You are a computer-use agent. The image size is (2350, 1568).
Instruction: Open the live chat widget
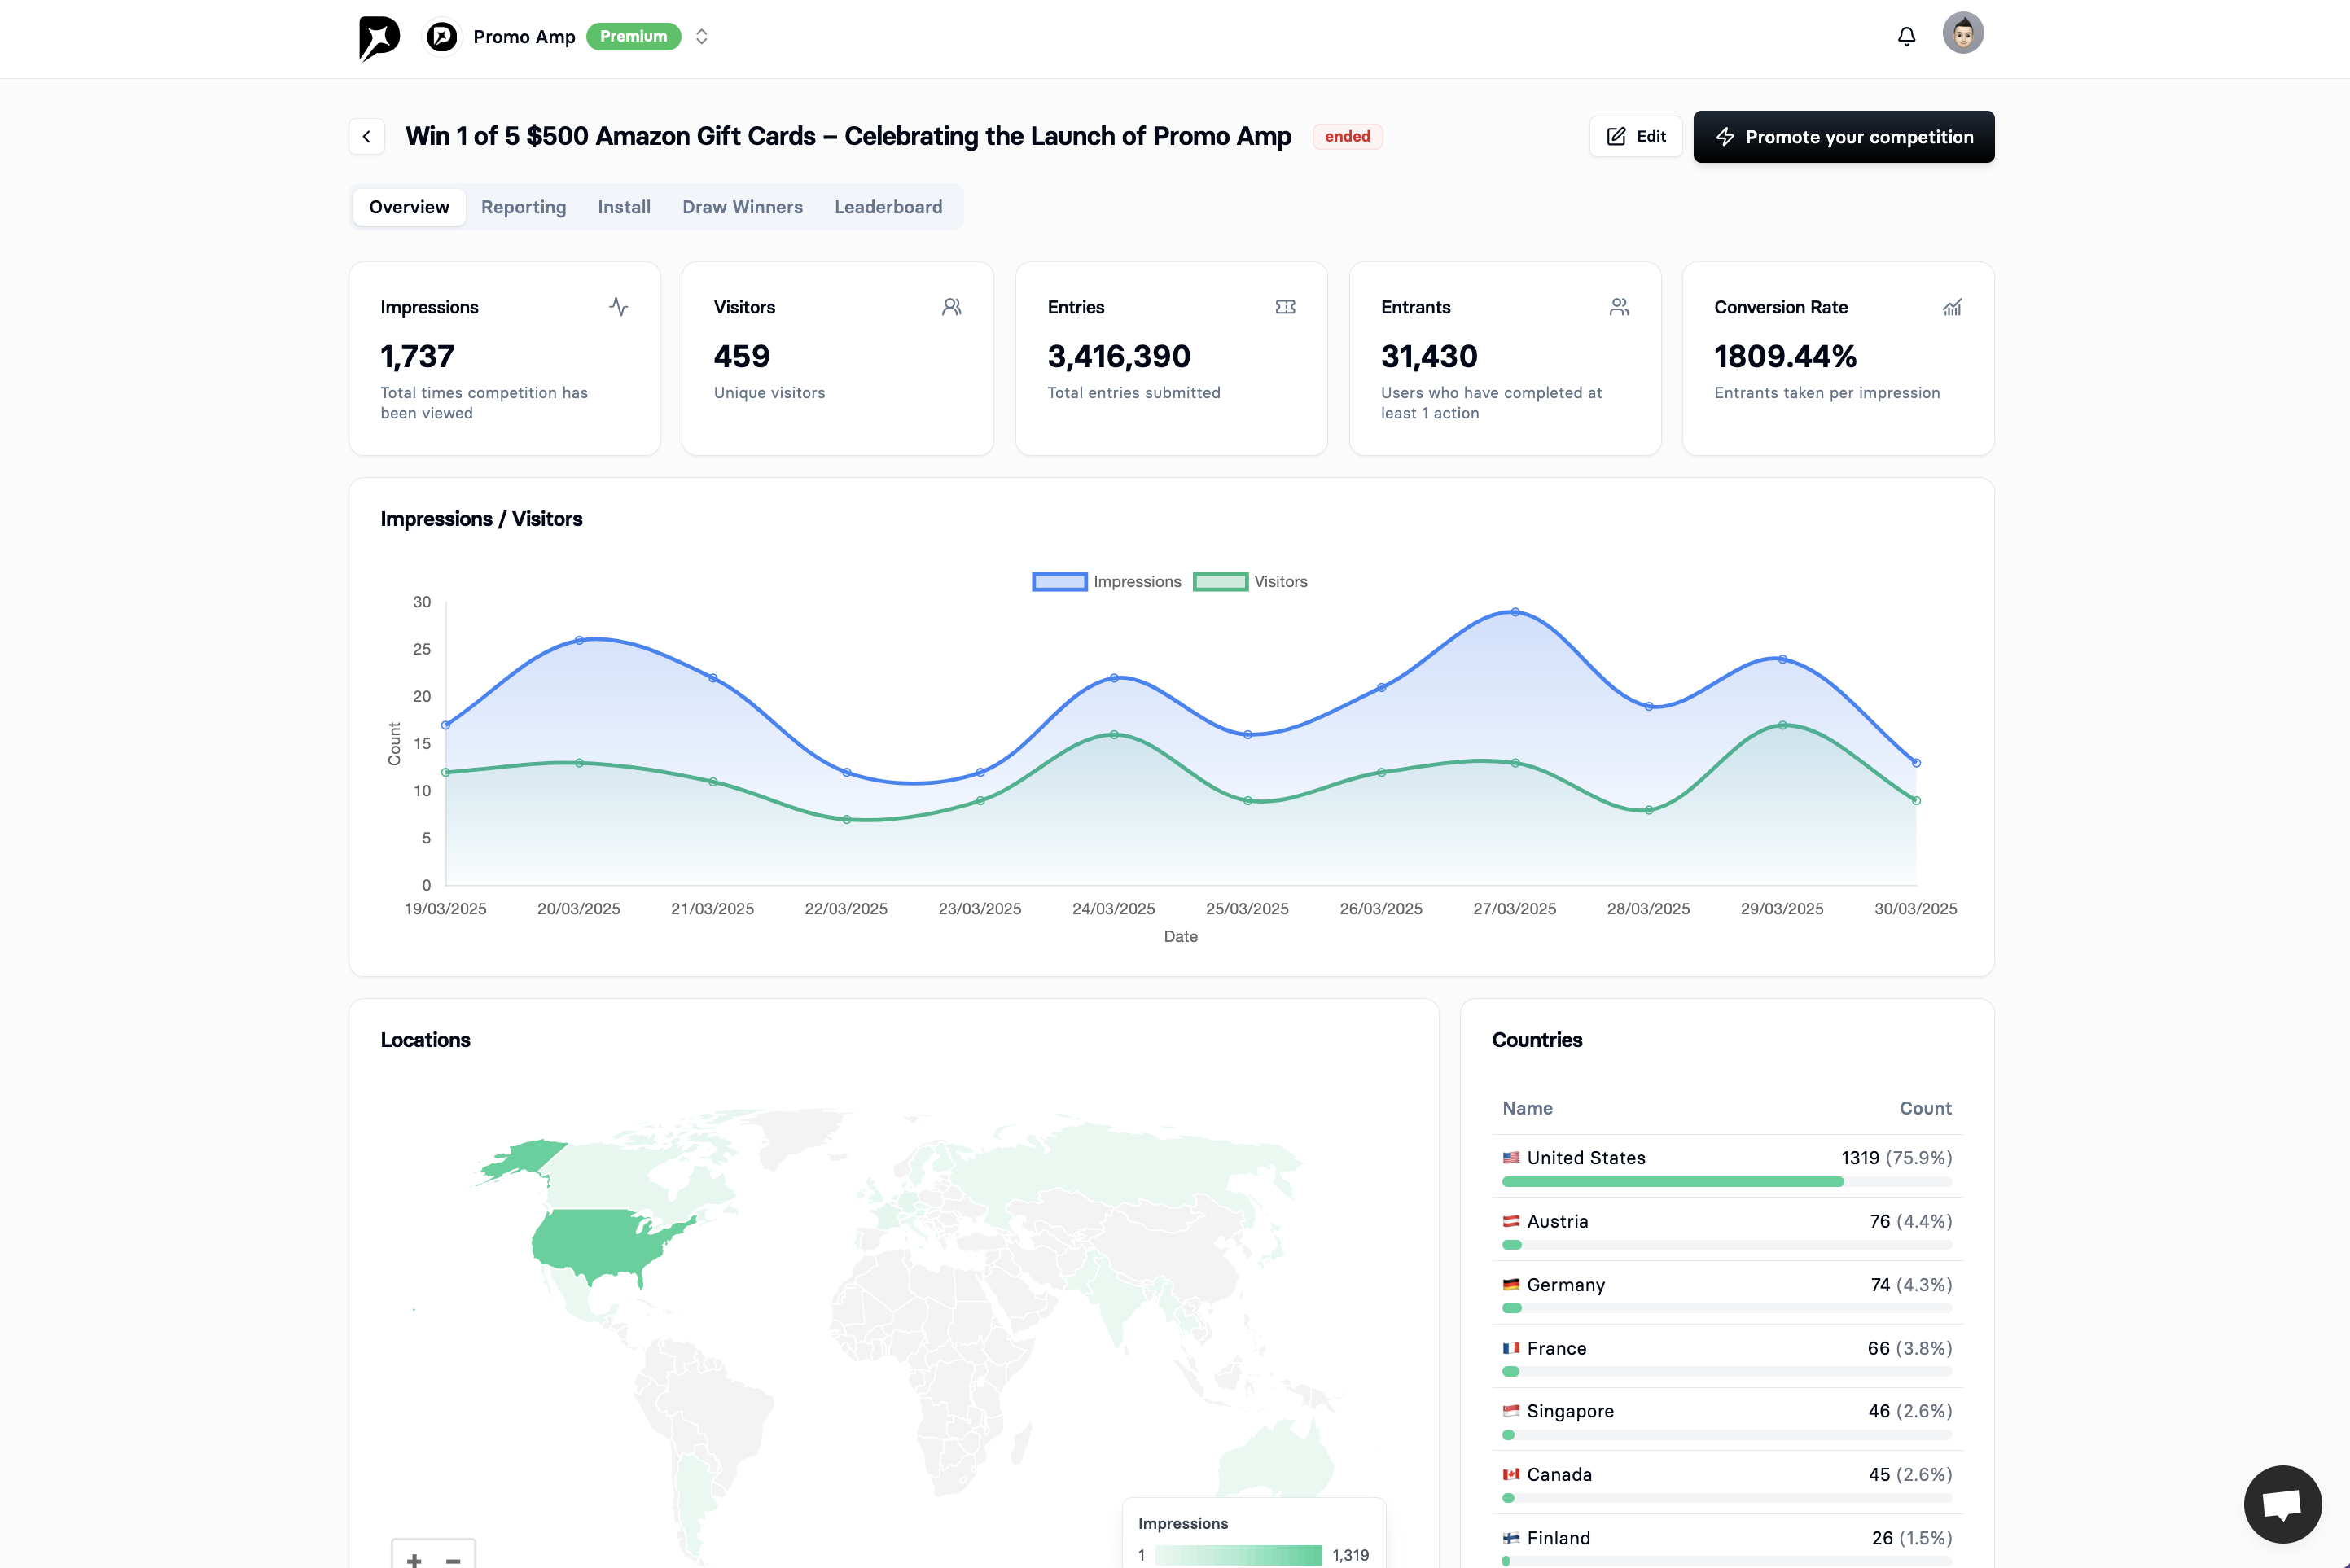click(2282, 1503)
